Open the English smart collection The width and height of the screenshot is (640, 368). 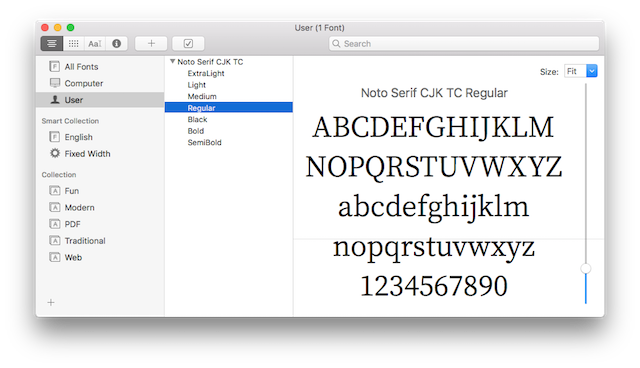[71, 137]
